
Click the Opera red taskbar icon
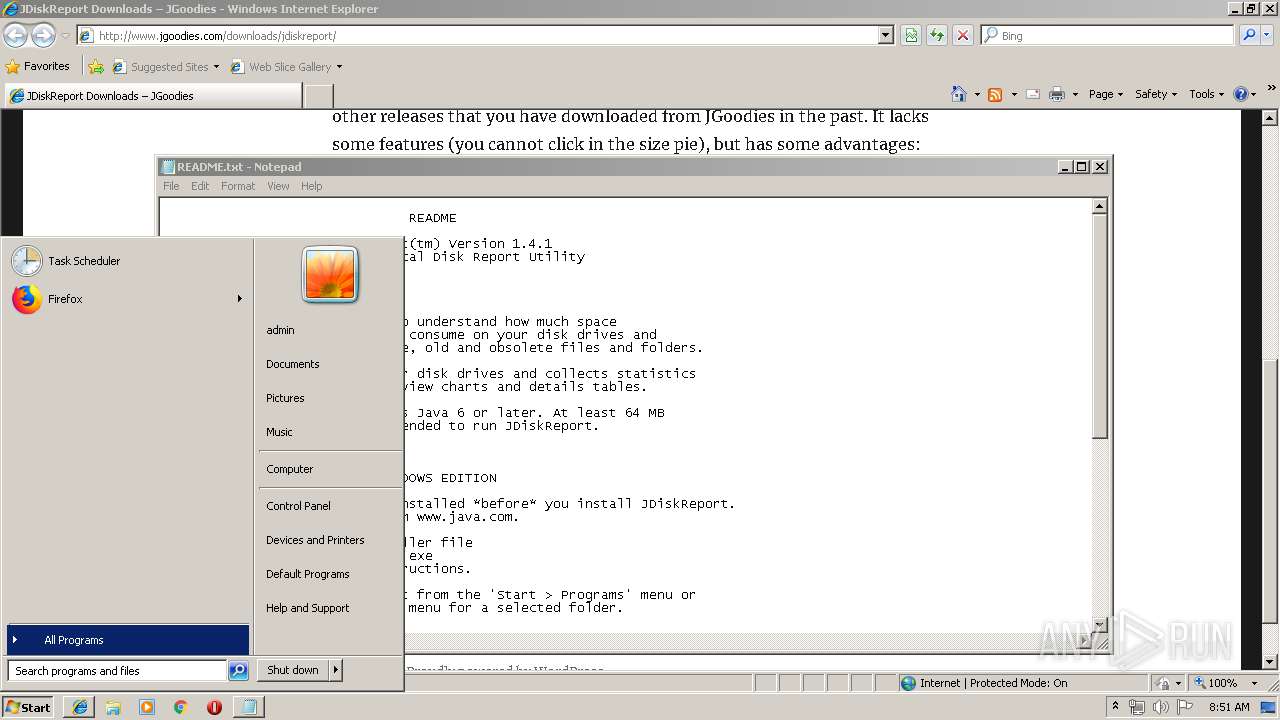click(x=214, y=707)
